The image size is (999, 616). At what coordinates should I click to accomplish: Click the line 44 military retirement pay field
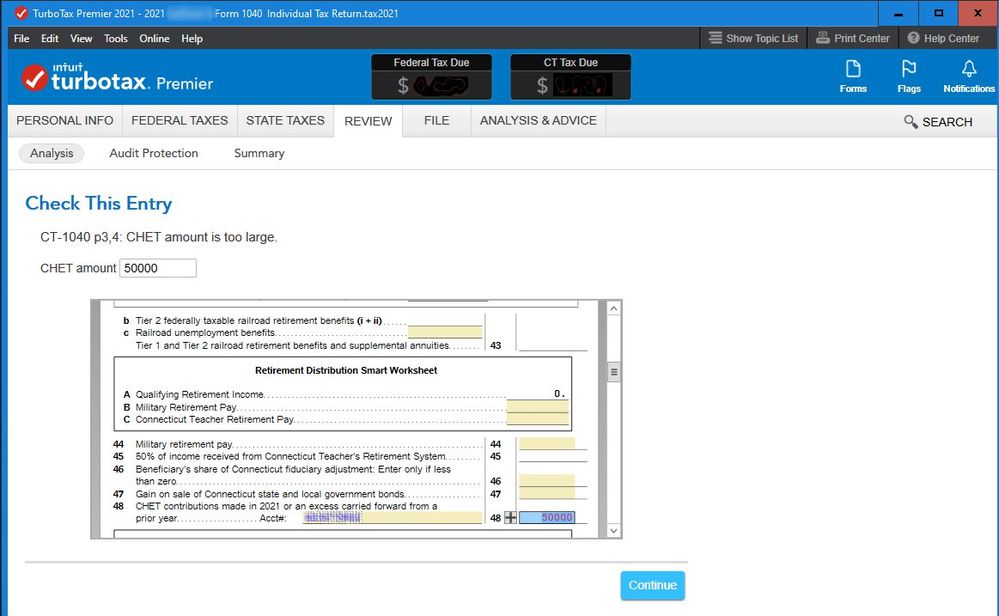coord(547,443)
